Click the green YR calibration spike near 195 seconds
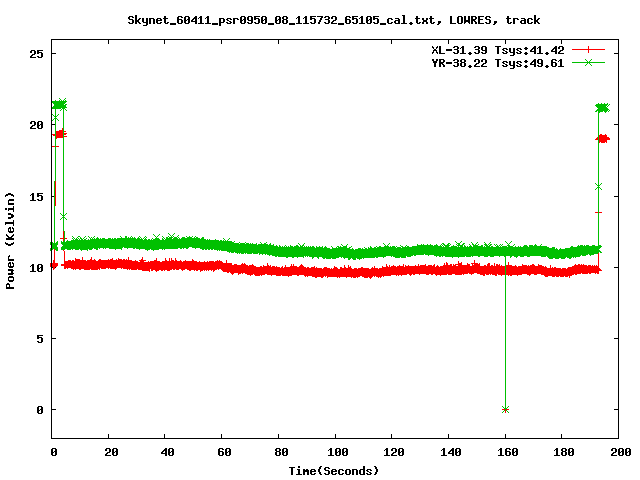This screenshot has height=480, width=640. (602, 108)
